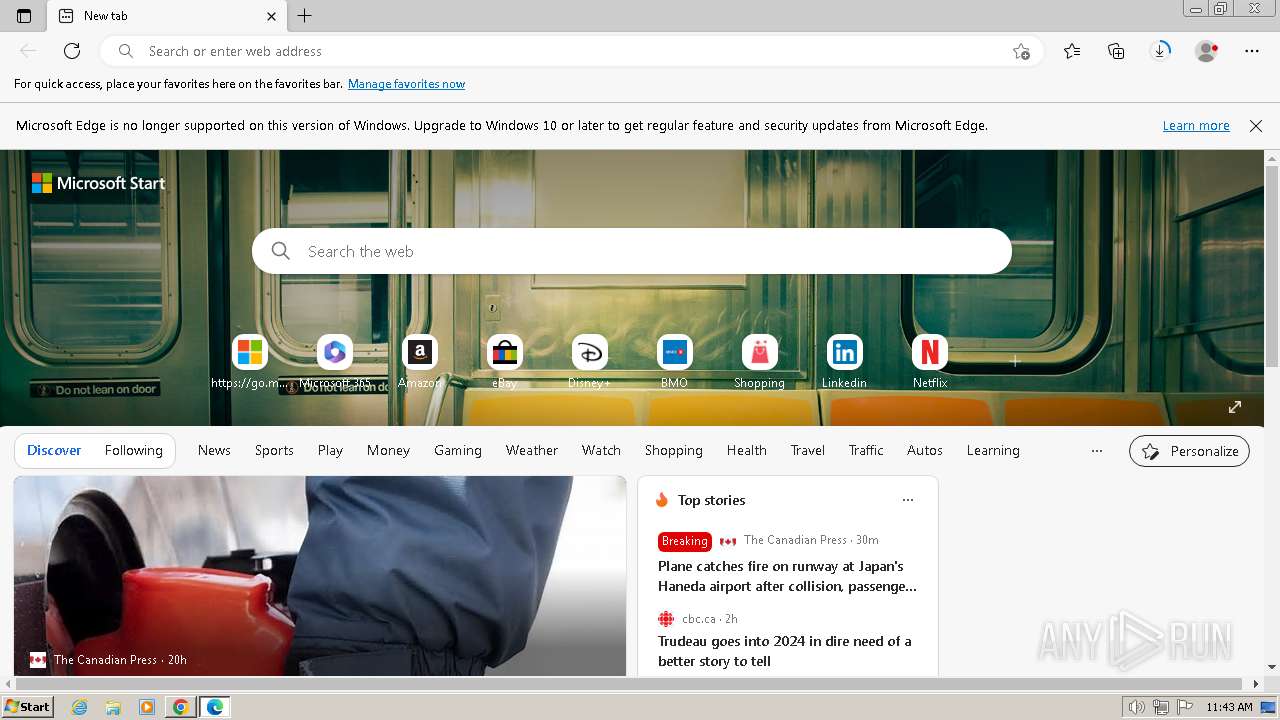This screenshot has width=1280, height=720.
Task: Open Settings and more ellipsis menu
Action: [x=1252, y=51]
